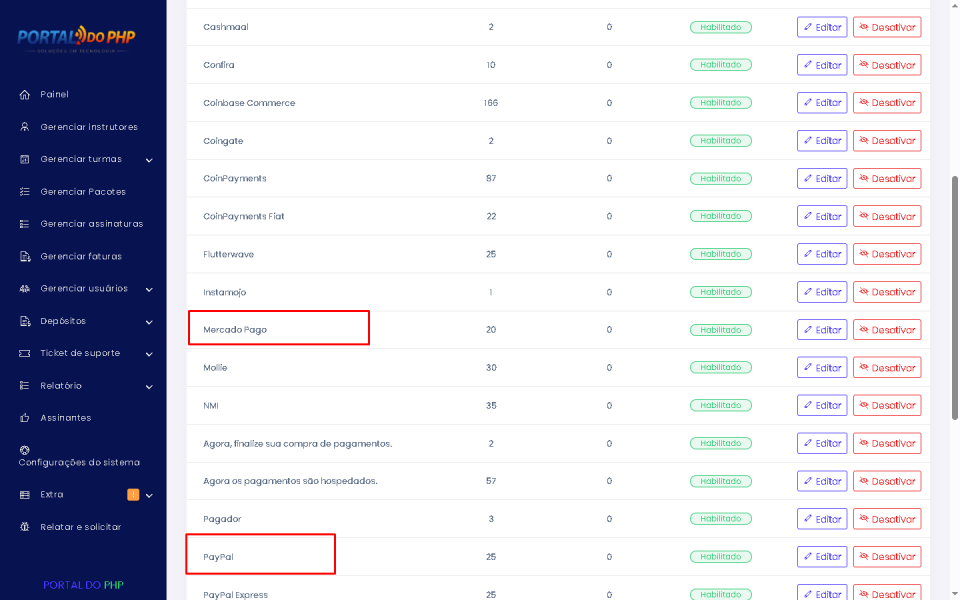
Task: Click the Configurações do sistema globe icon
Action: click(24, 450)
